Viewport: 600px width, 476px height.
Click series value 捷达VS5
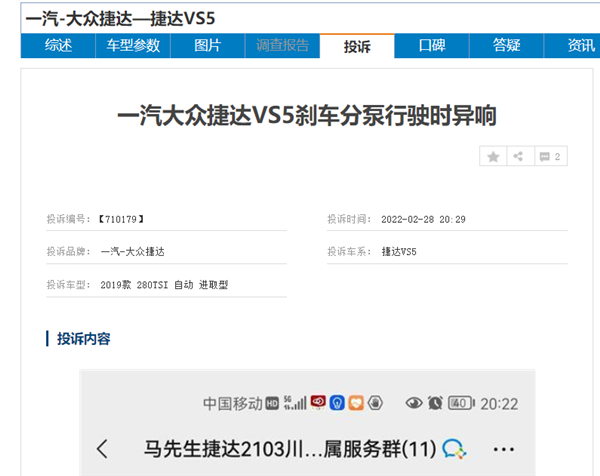(399, 251)
